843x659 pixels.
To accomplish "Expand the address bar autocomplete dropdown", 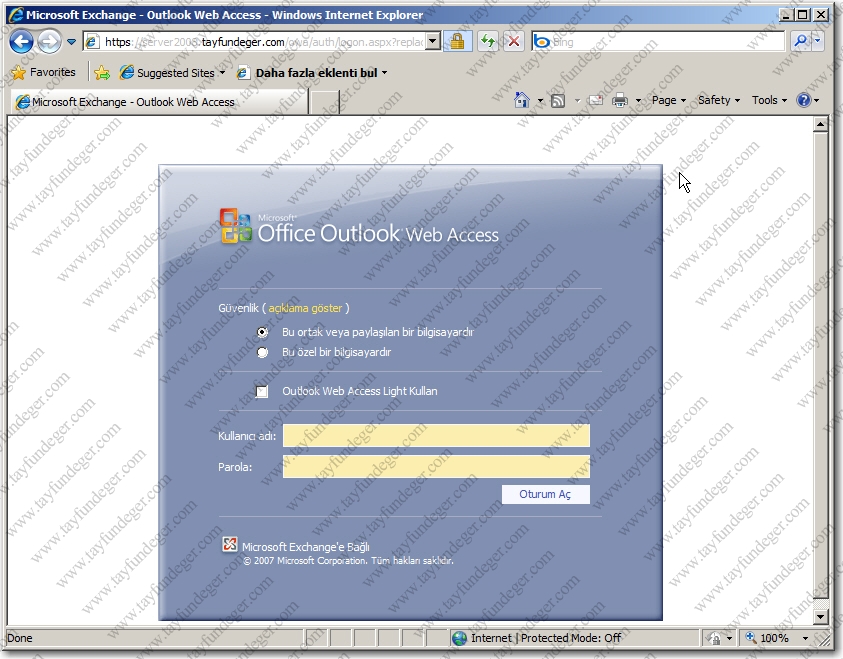I will (x=433, y=41).
